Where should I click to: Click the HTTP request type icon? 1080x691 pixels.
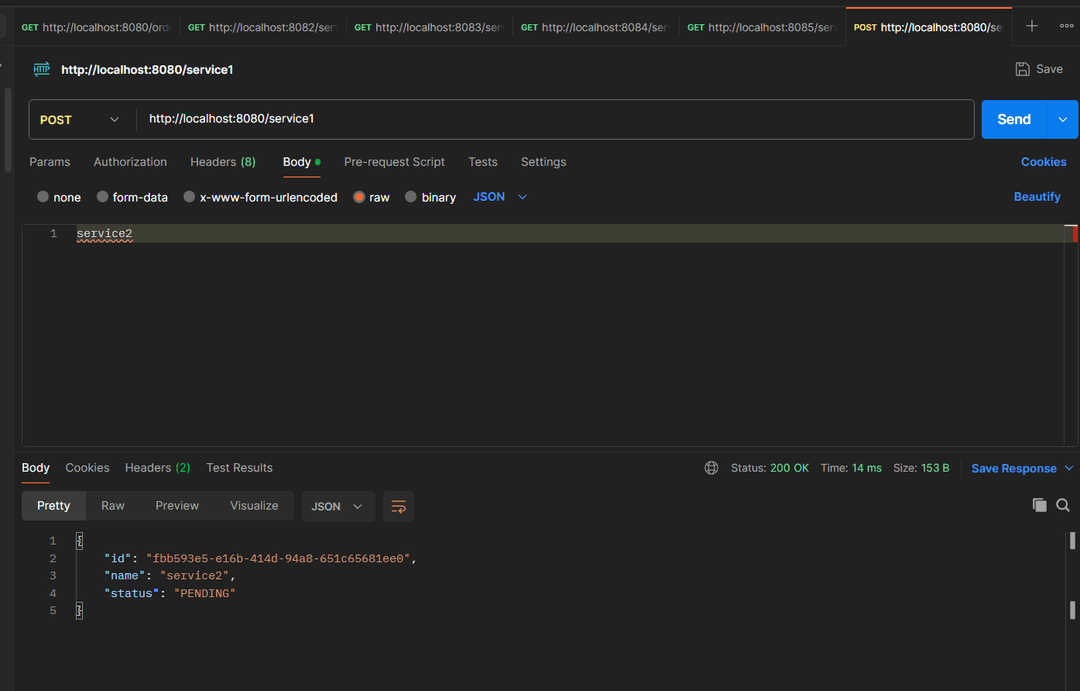(41, 69)
